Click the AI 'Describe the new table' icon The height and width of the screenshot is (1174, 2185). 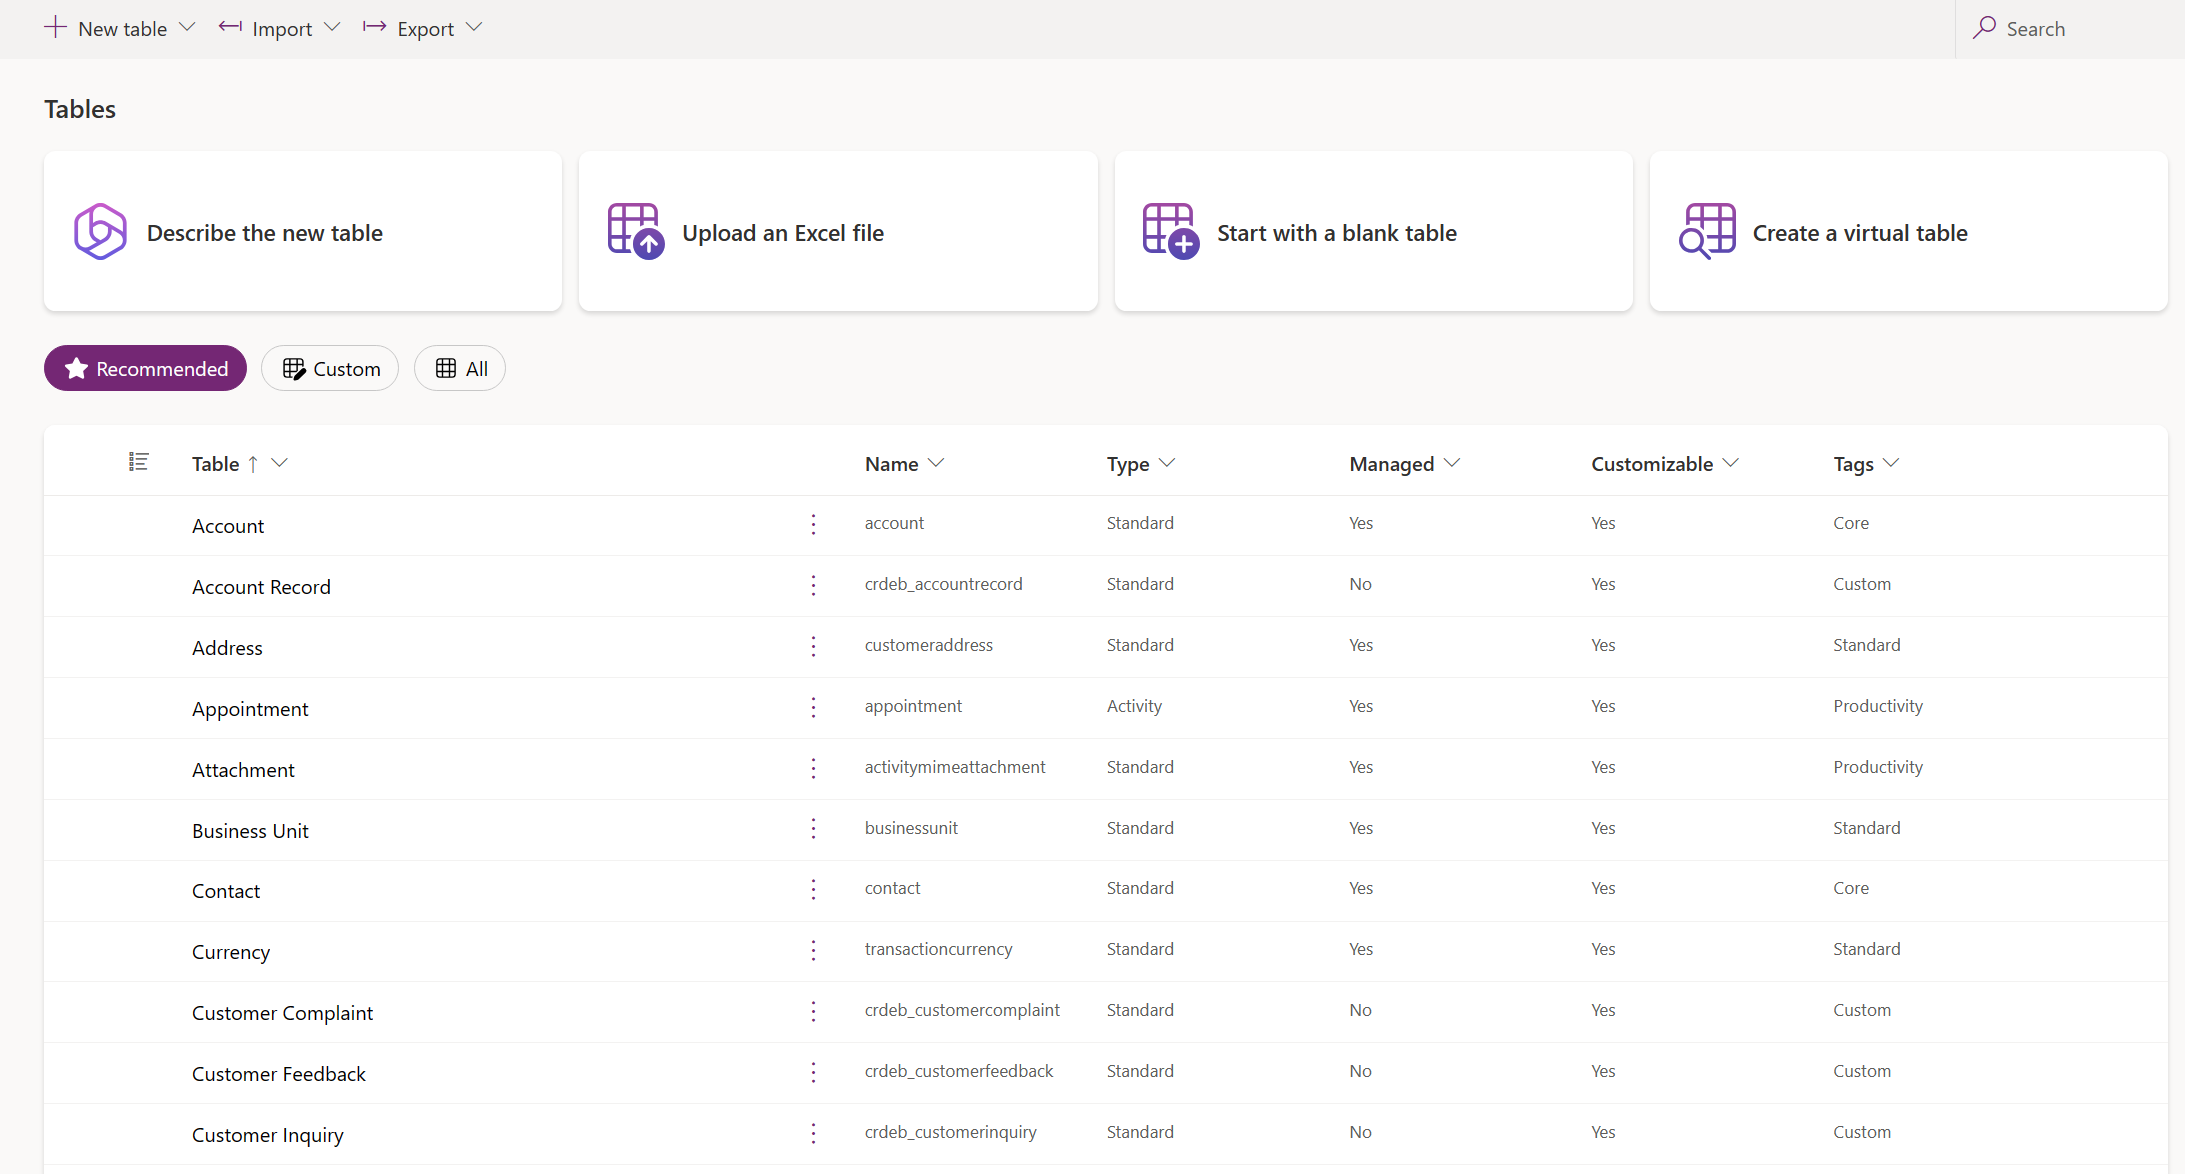point(100,233)
